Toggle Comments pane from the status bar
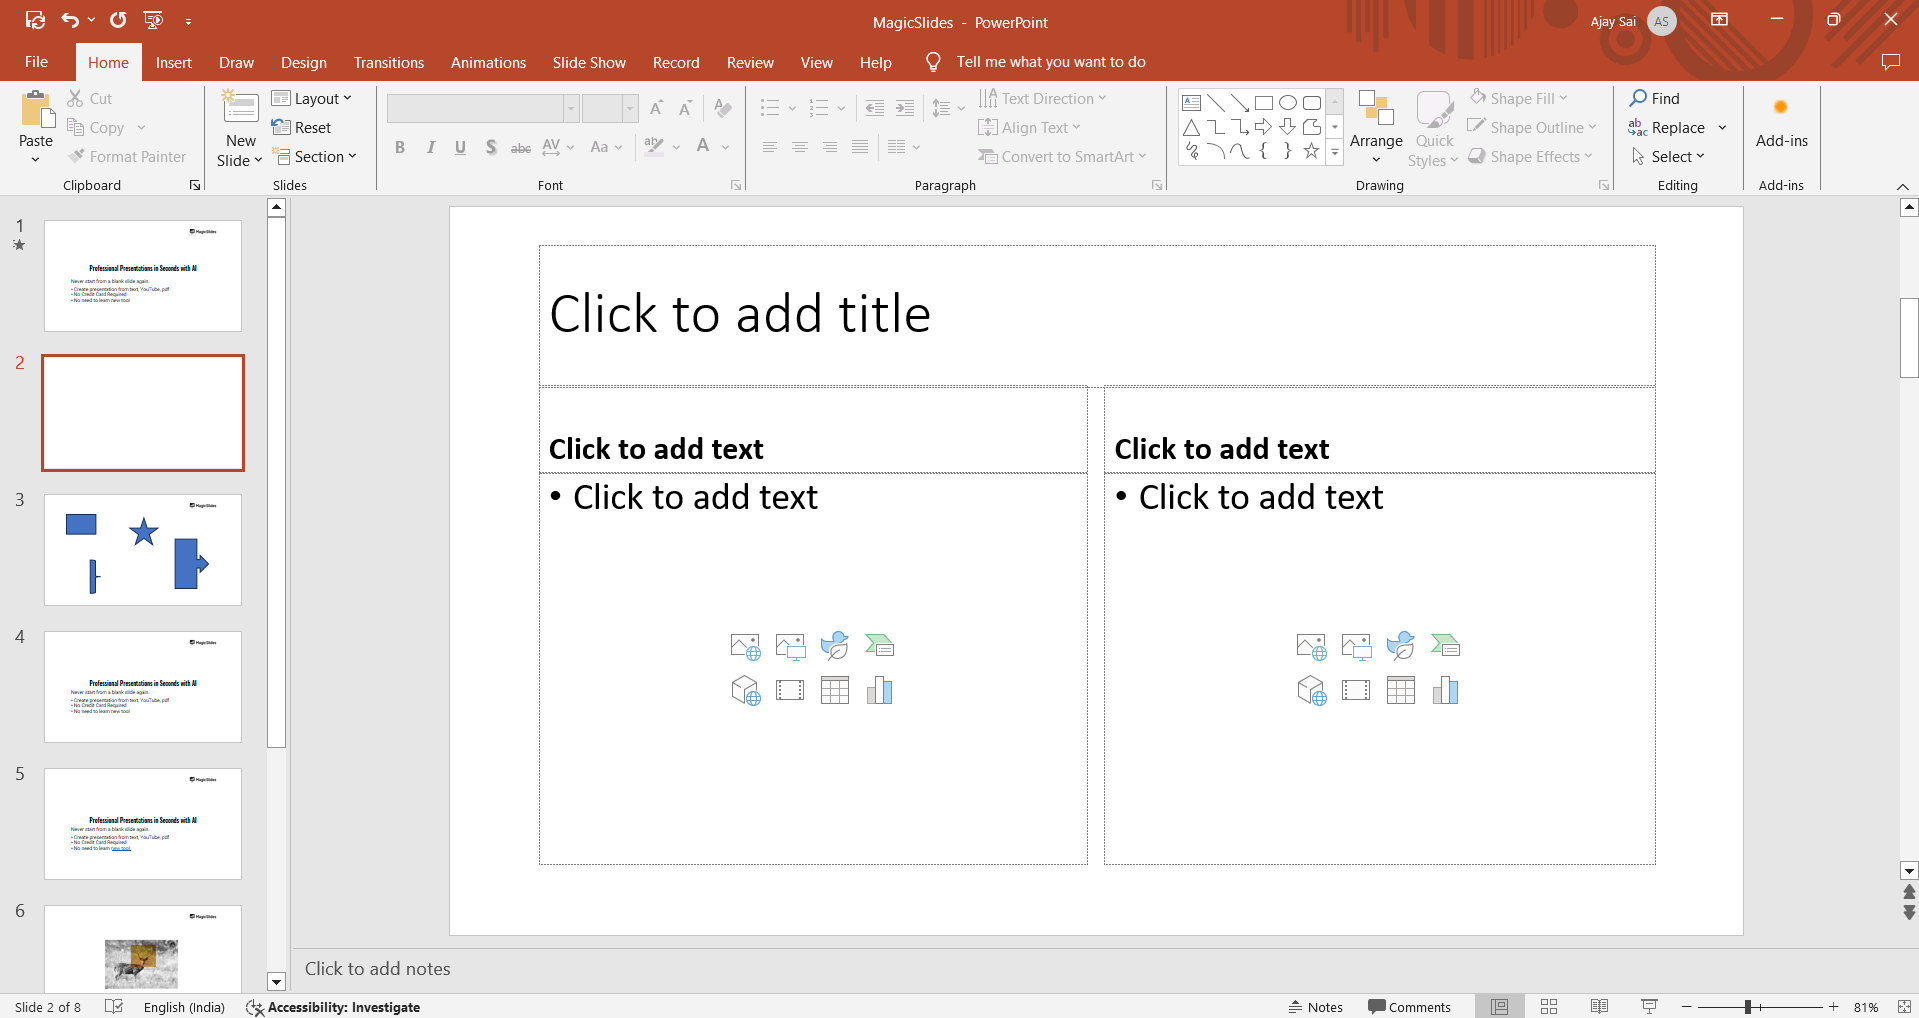1919x1018 pixels. tap(1409, 1007)
